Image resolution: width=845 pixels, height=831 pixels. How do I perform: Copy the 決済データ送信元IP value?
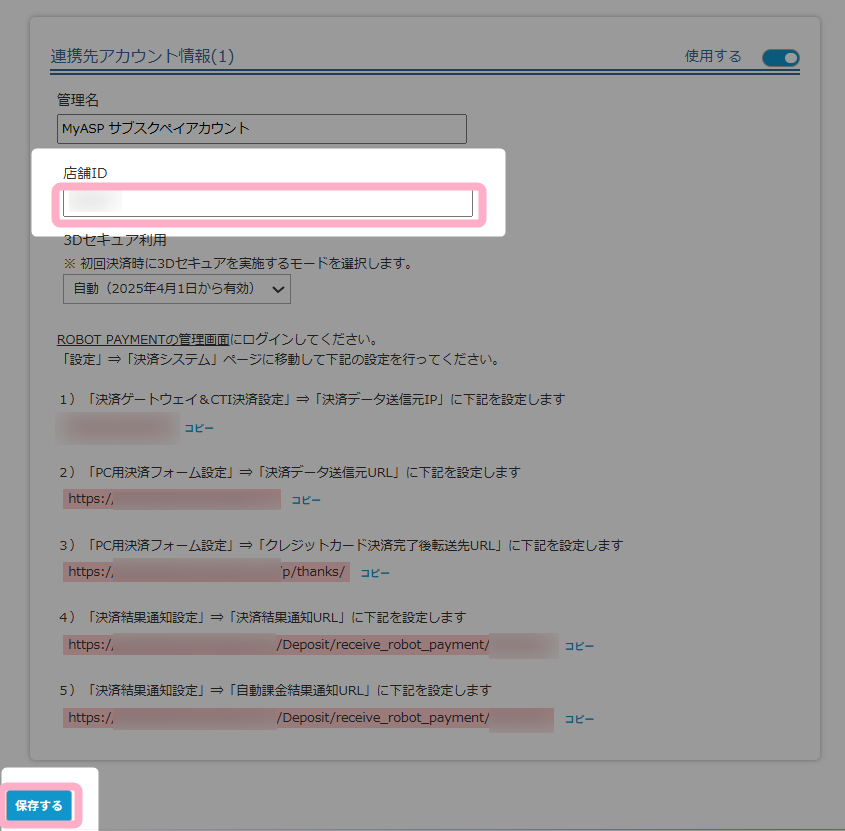198,428
